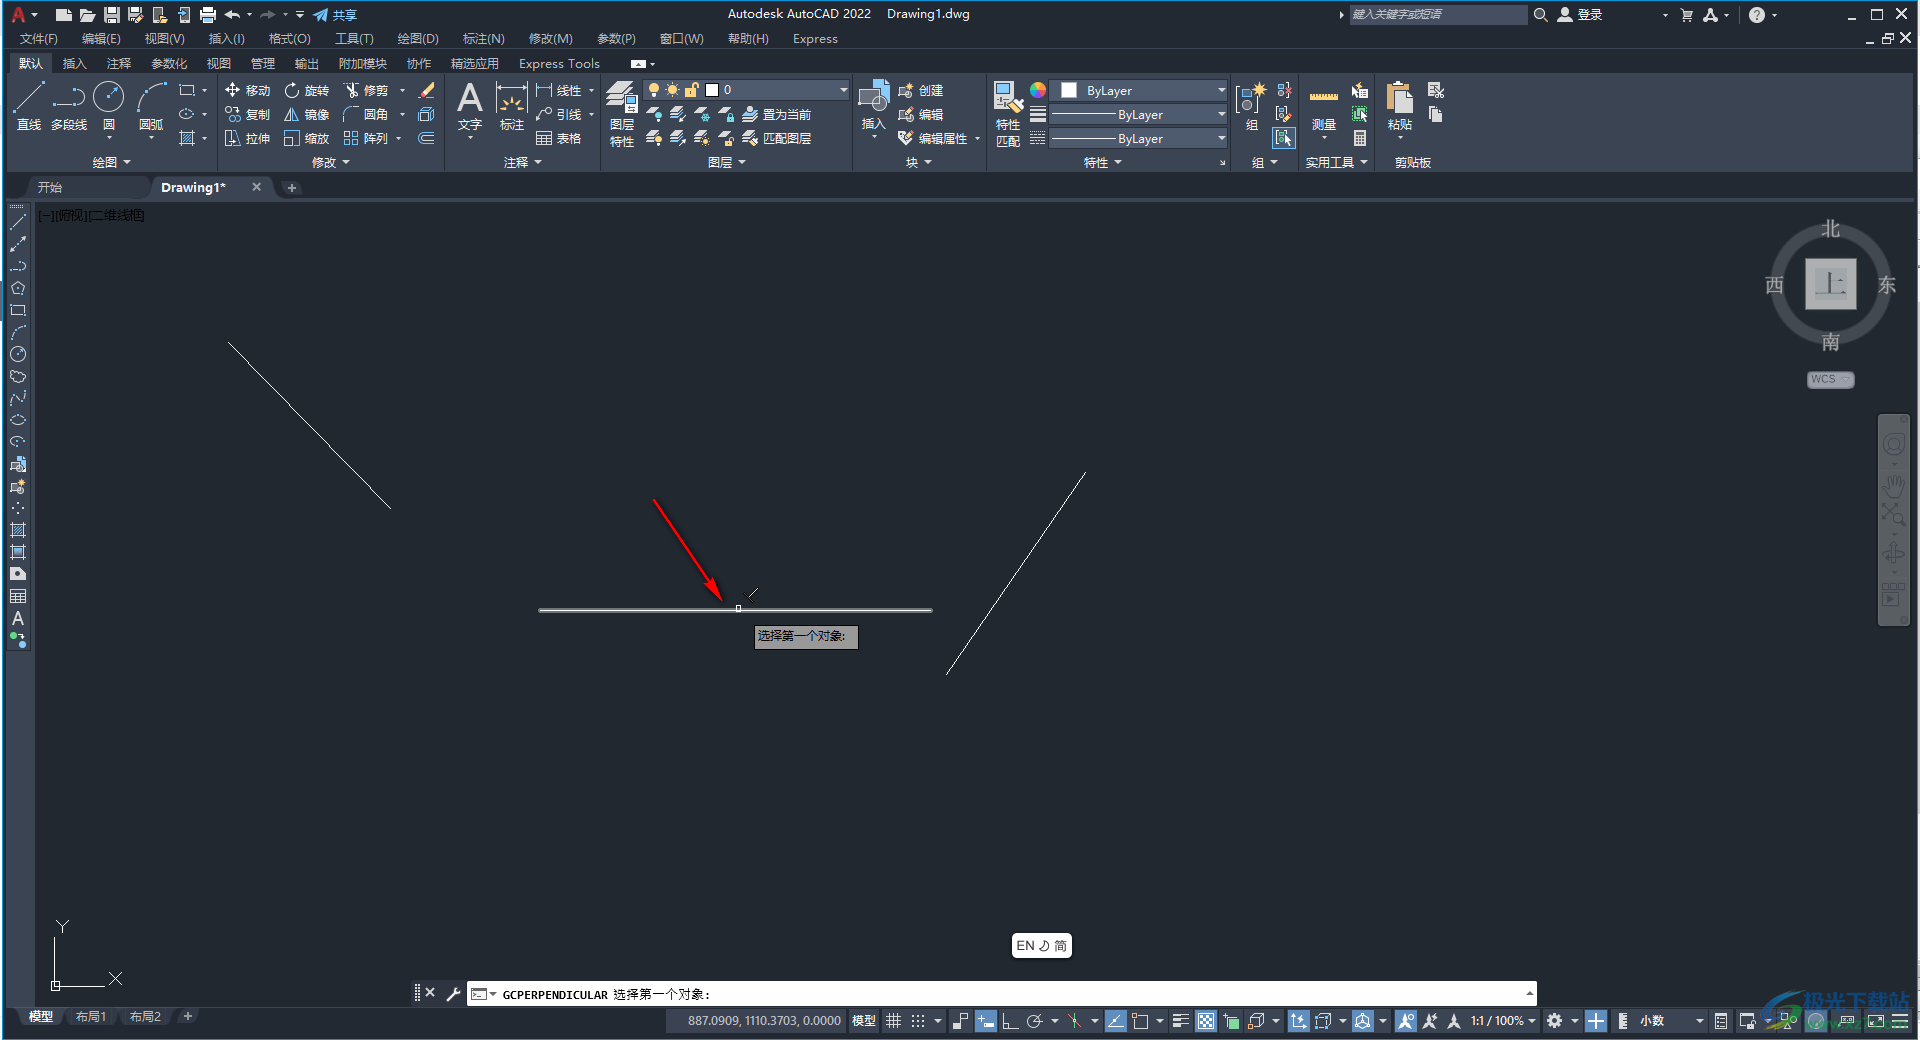Select the Text (文字) annotation tool
The height and width of the screenshot is (1040, 1920).
coord(469,106)
